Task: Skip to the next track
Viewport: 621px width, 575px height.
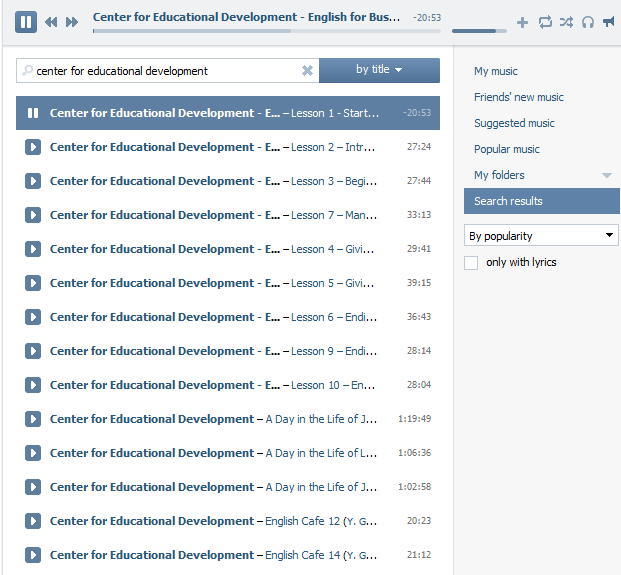Action: [72, 22]
